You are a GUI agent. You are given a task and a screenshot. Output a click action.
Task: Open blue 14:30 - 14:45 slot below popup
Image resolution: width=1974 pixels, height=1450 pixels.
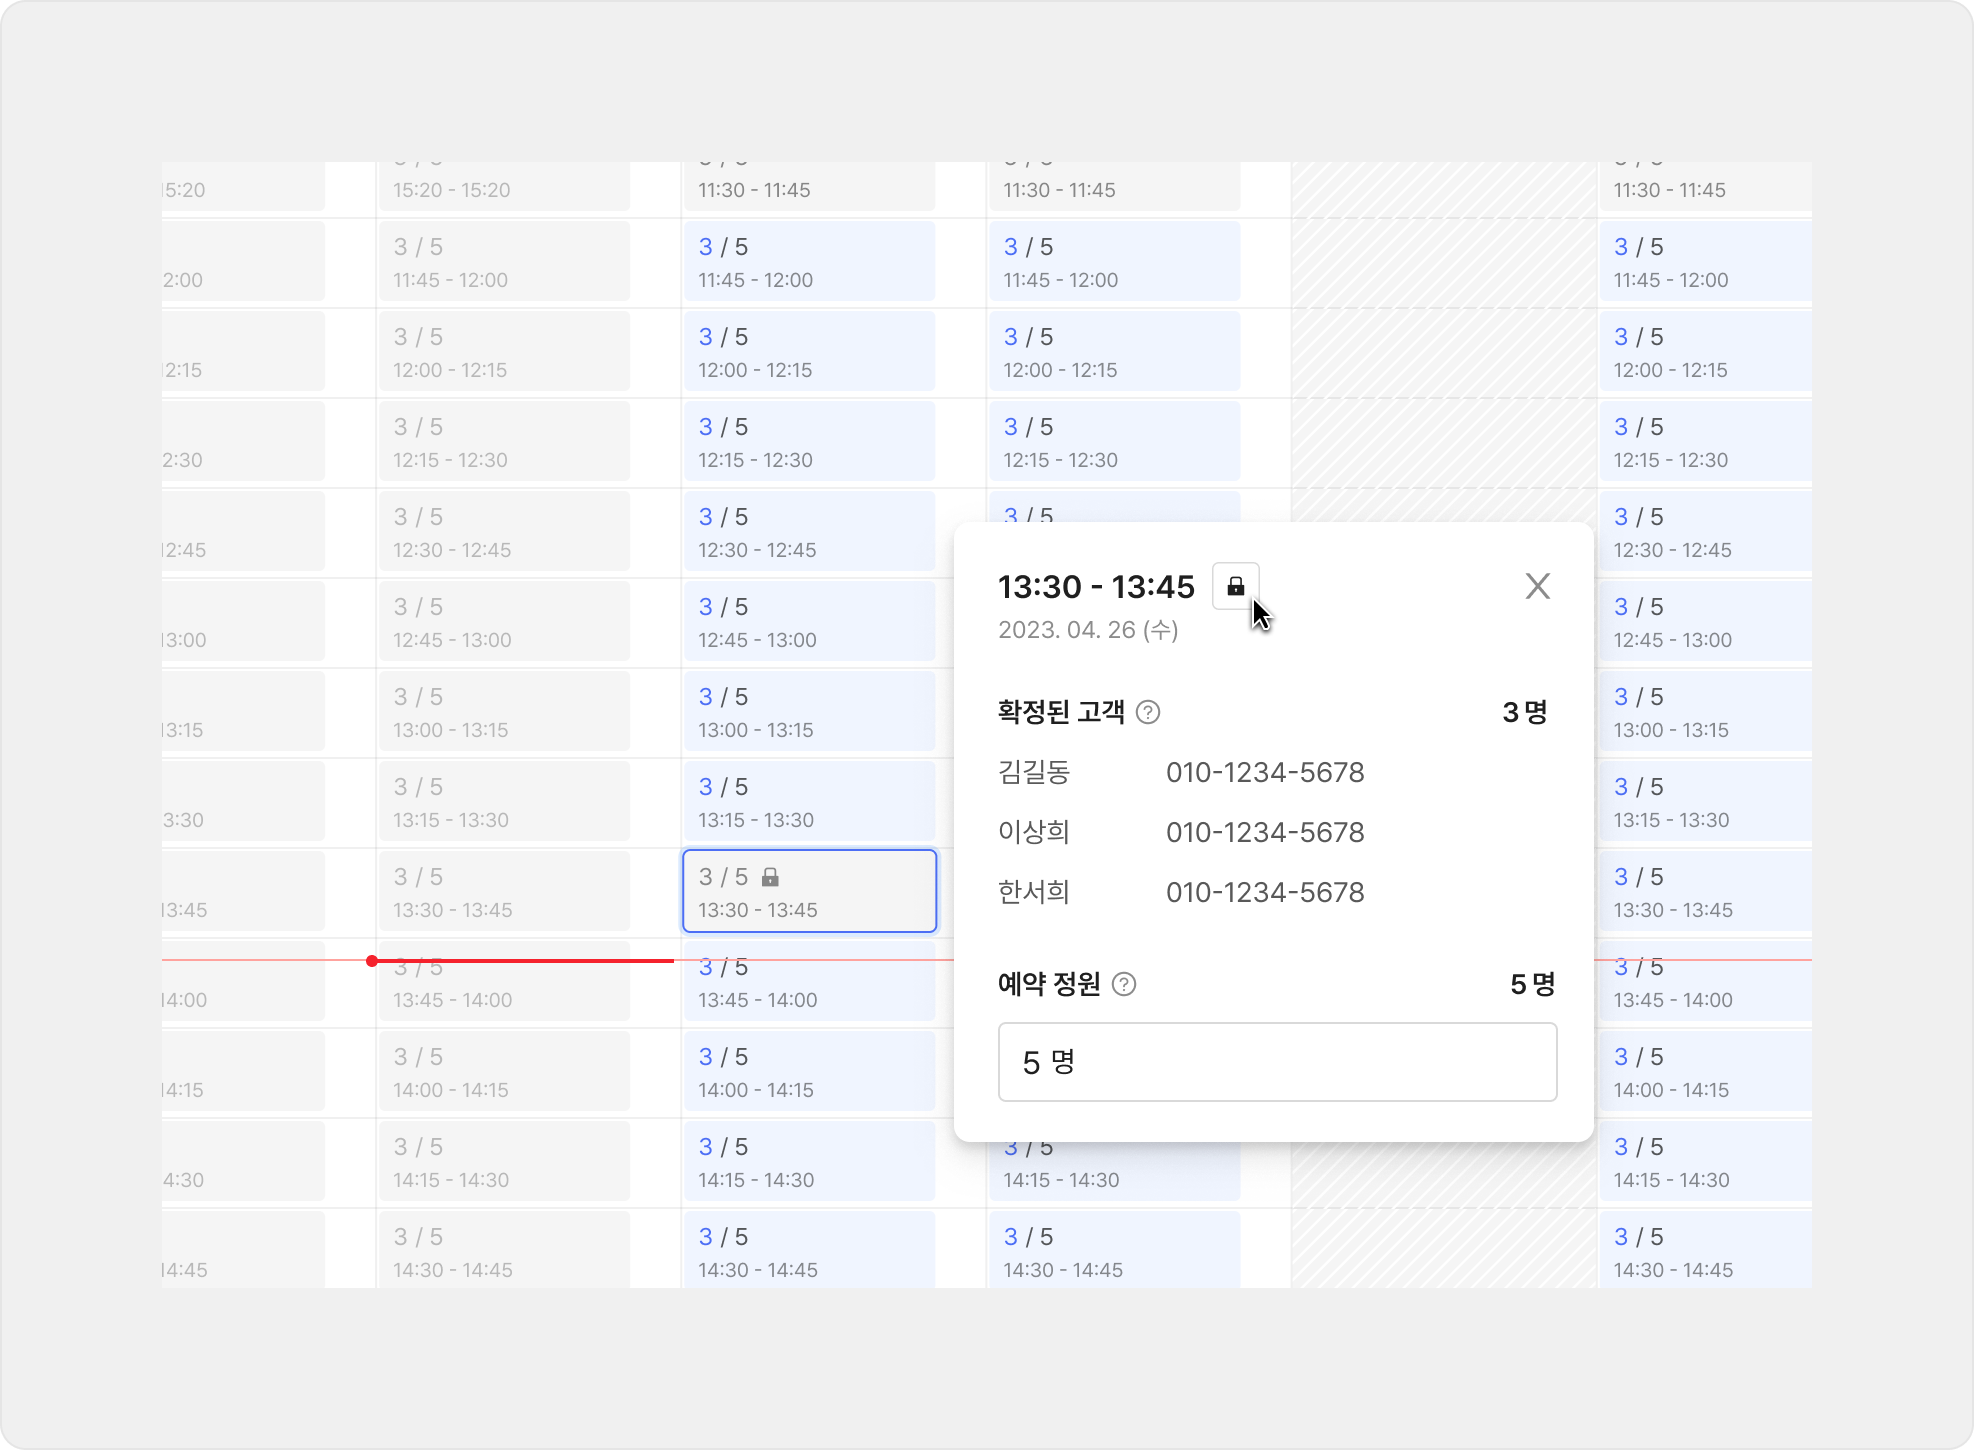[1113, 1251]
